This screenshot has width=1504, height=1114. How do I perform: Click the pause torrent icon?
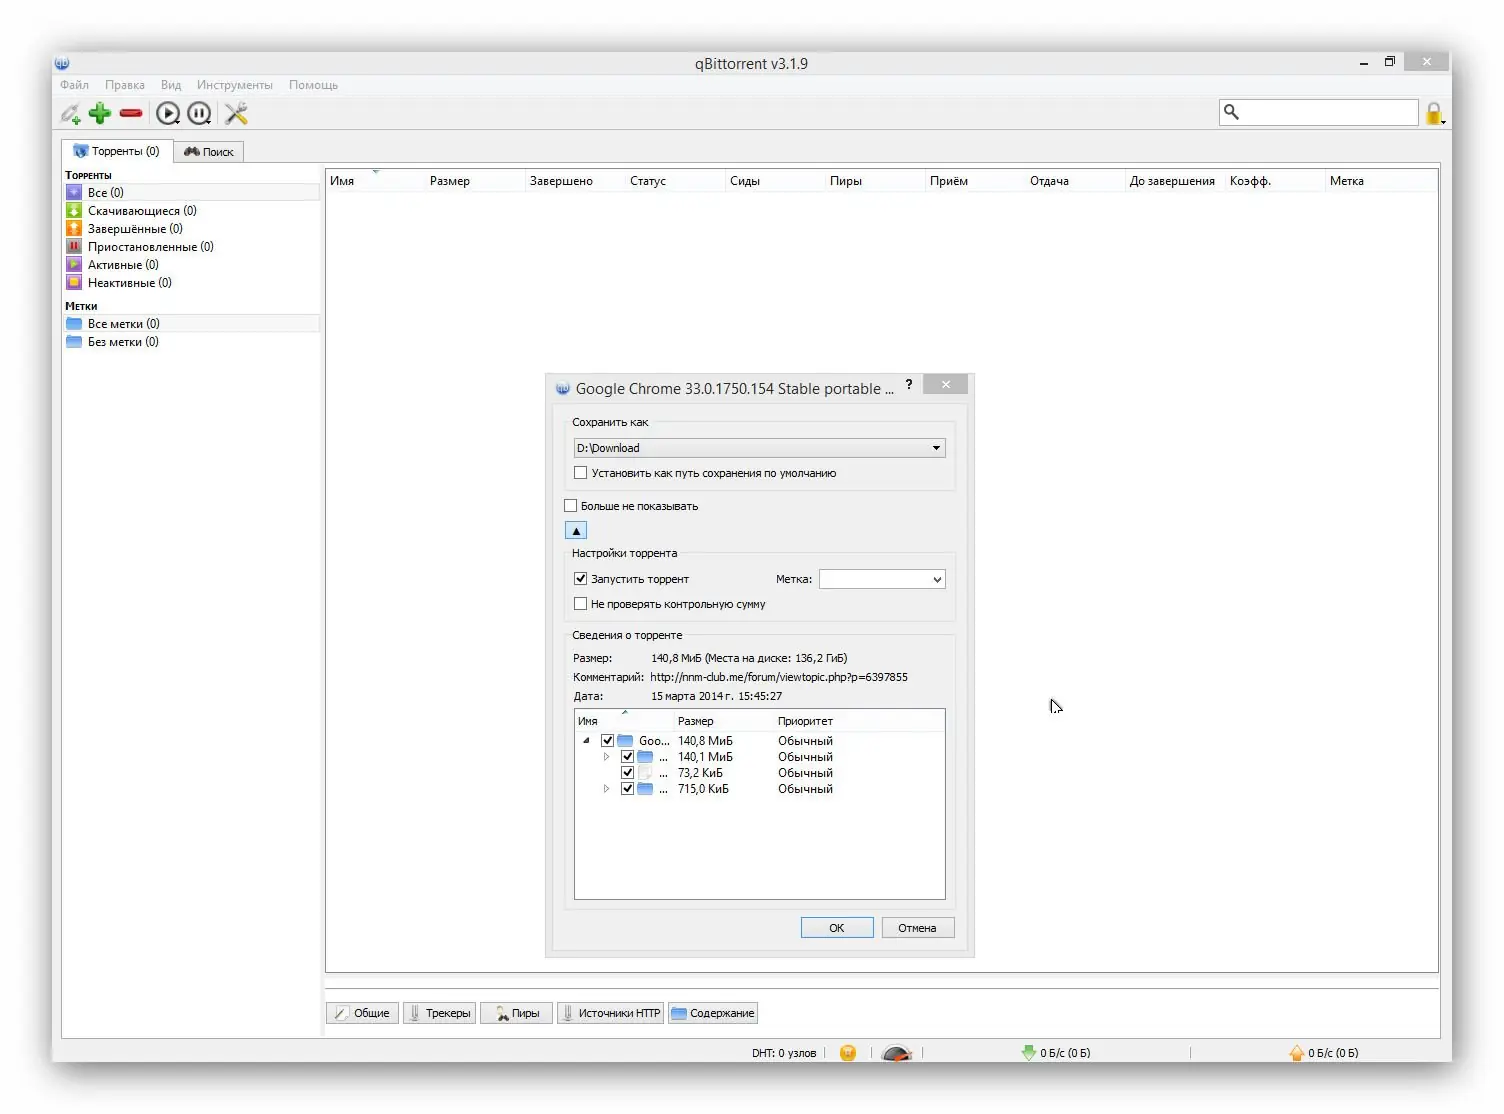199,113
